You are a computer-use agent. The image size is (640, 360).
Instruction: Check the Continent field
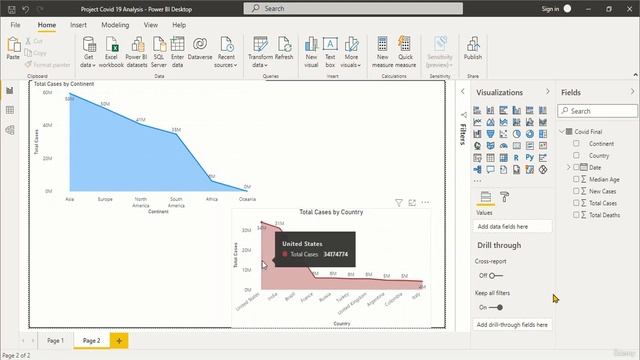click(x=576, y=144)
